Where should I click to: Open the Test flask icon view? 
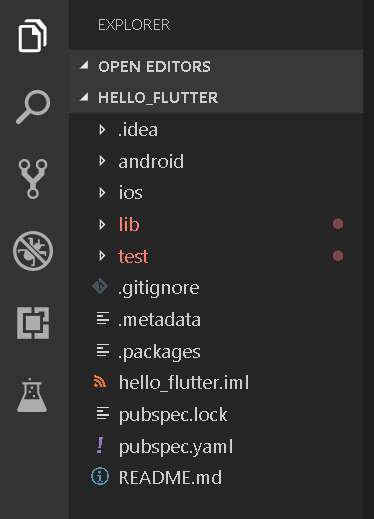(32, 395)
